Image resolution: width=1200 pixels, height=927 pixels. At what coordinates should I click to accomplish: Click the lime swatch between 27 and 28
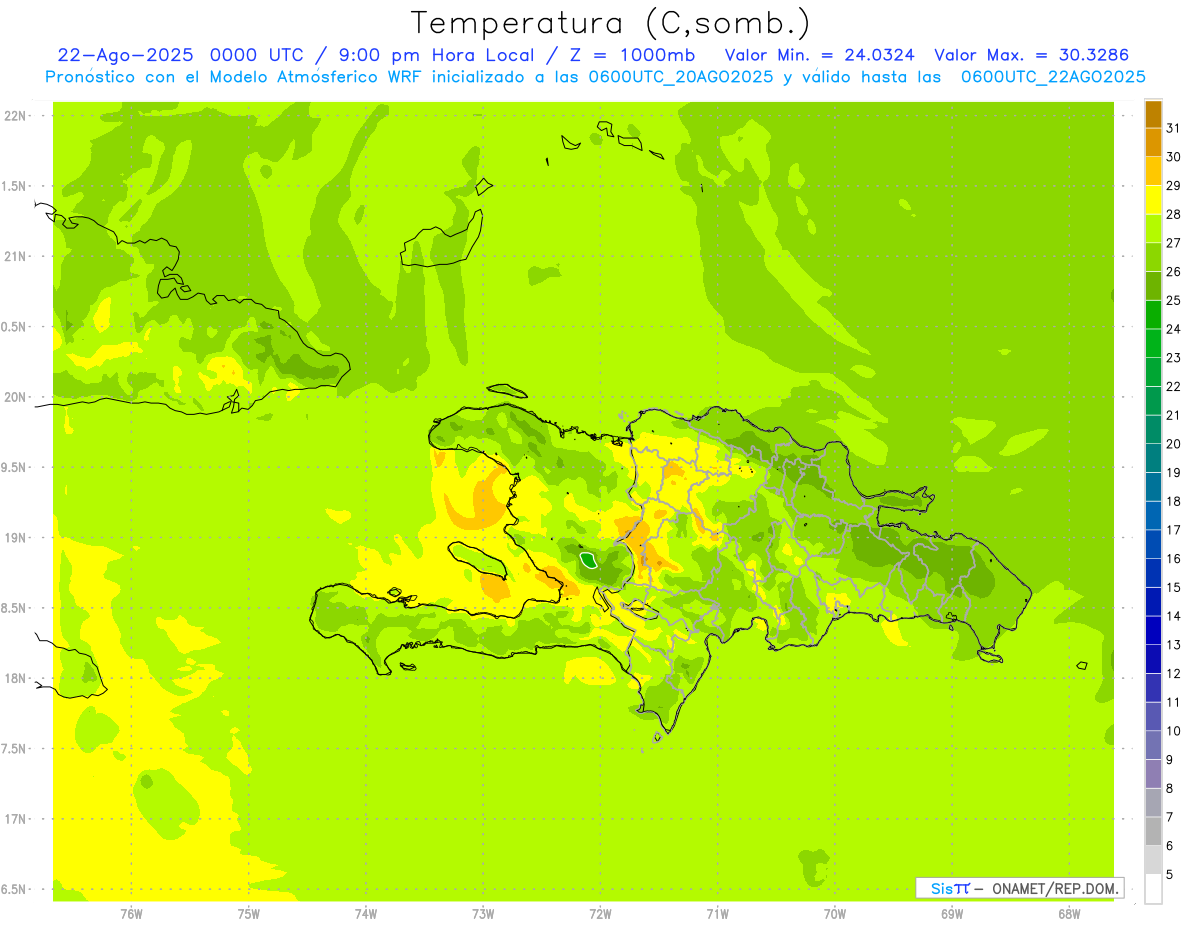tap(1153, 228)
